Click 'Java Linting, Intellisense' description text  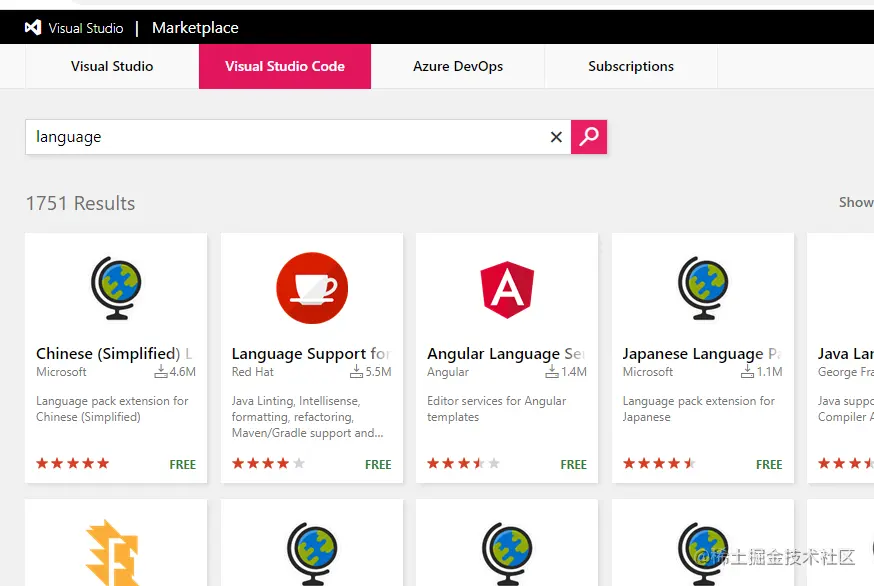(307, 417)
